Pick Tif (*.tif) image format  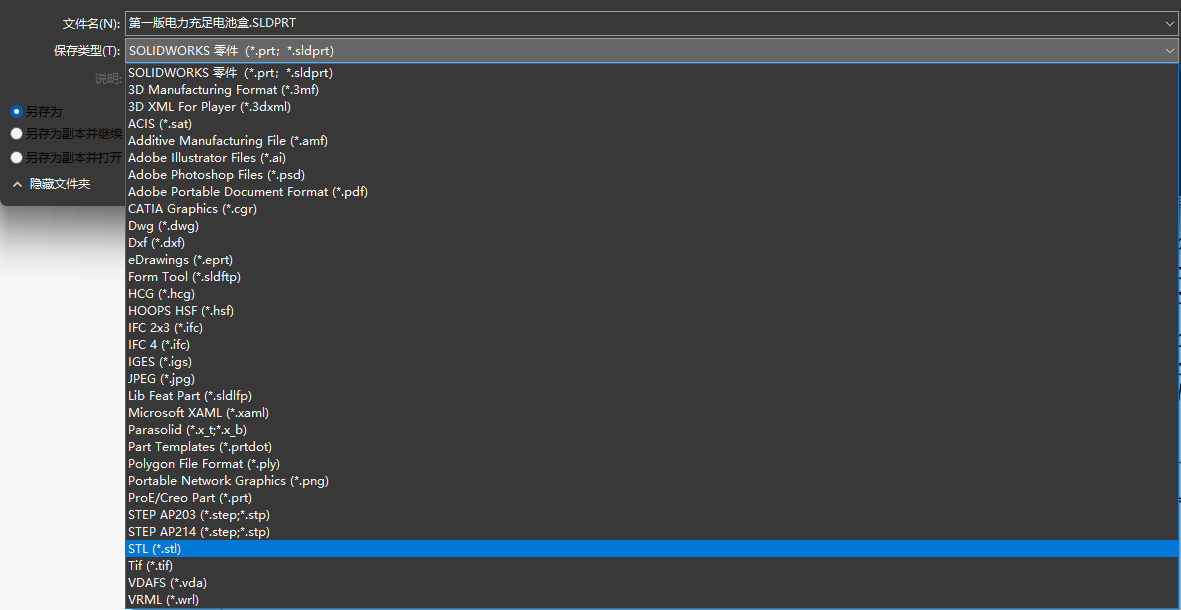(652, 566)
